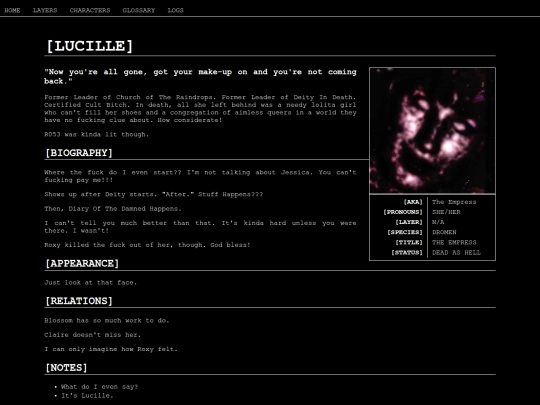
Task: Click the 'N/A' layer value
Action: tap(438, 222)
